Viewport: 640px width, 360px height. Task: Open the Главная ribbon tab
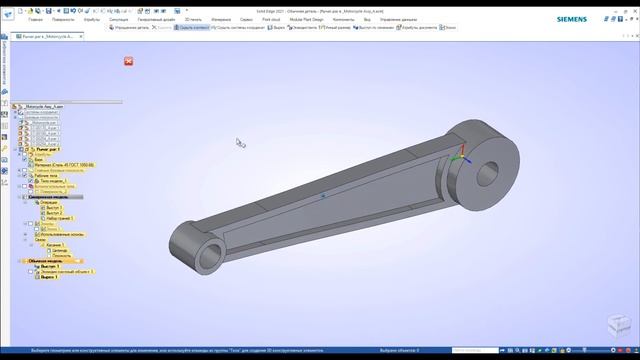(36, 19)
